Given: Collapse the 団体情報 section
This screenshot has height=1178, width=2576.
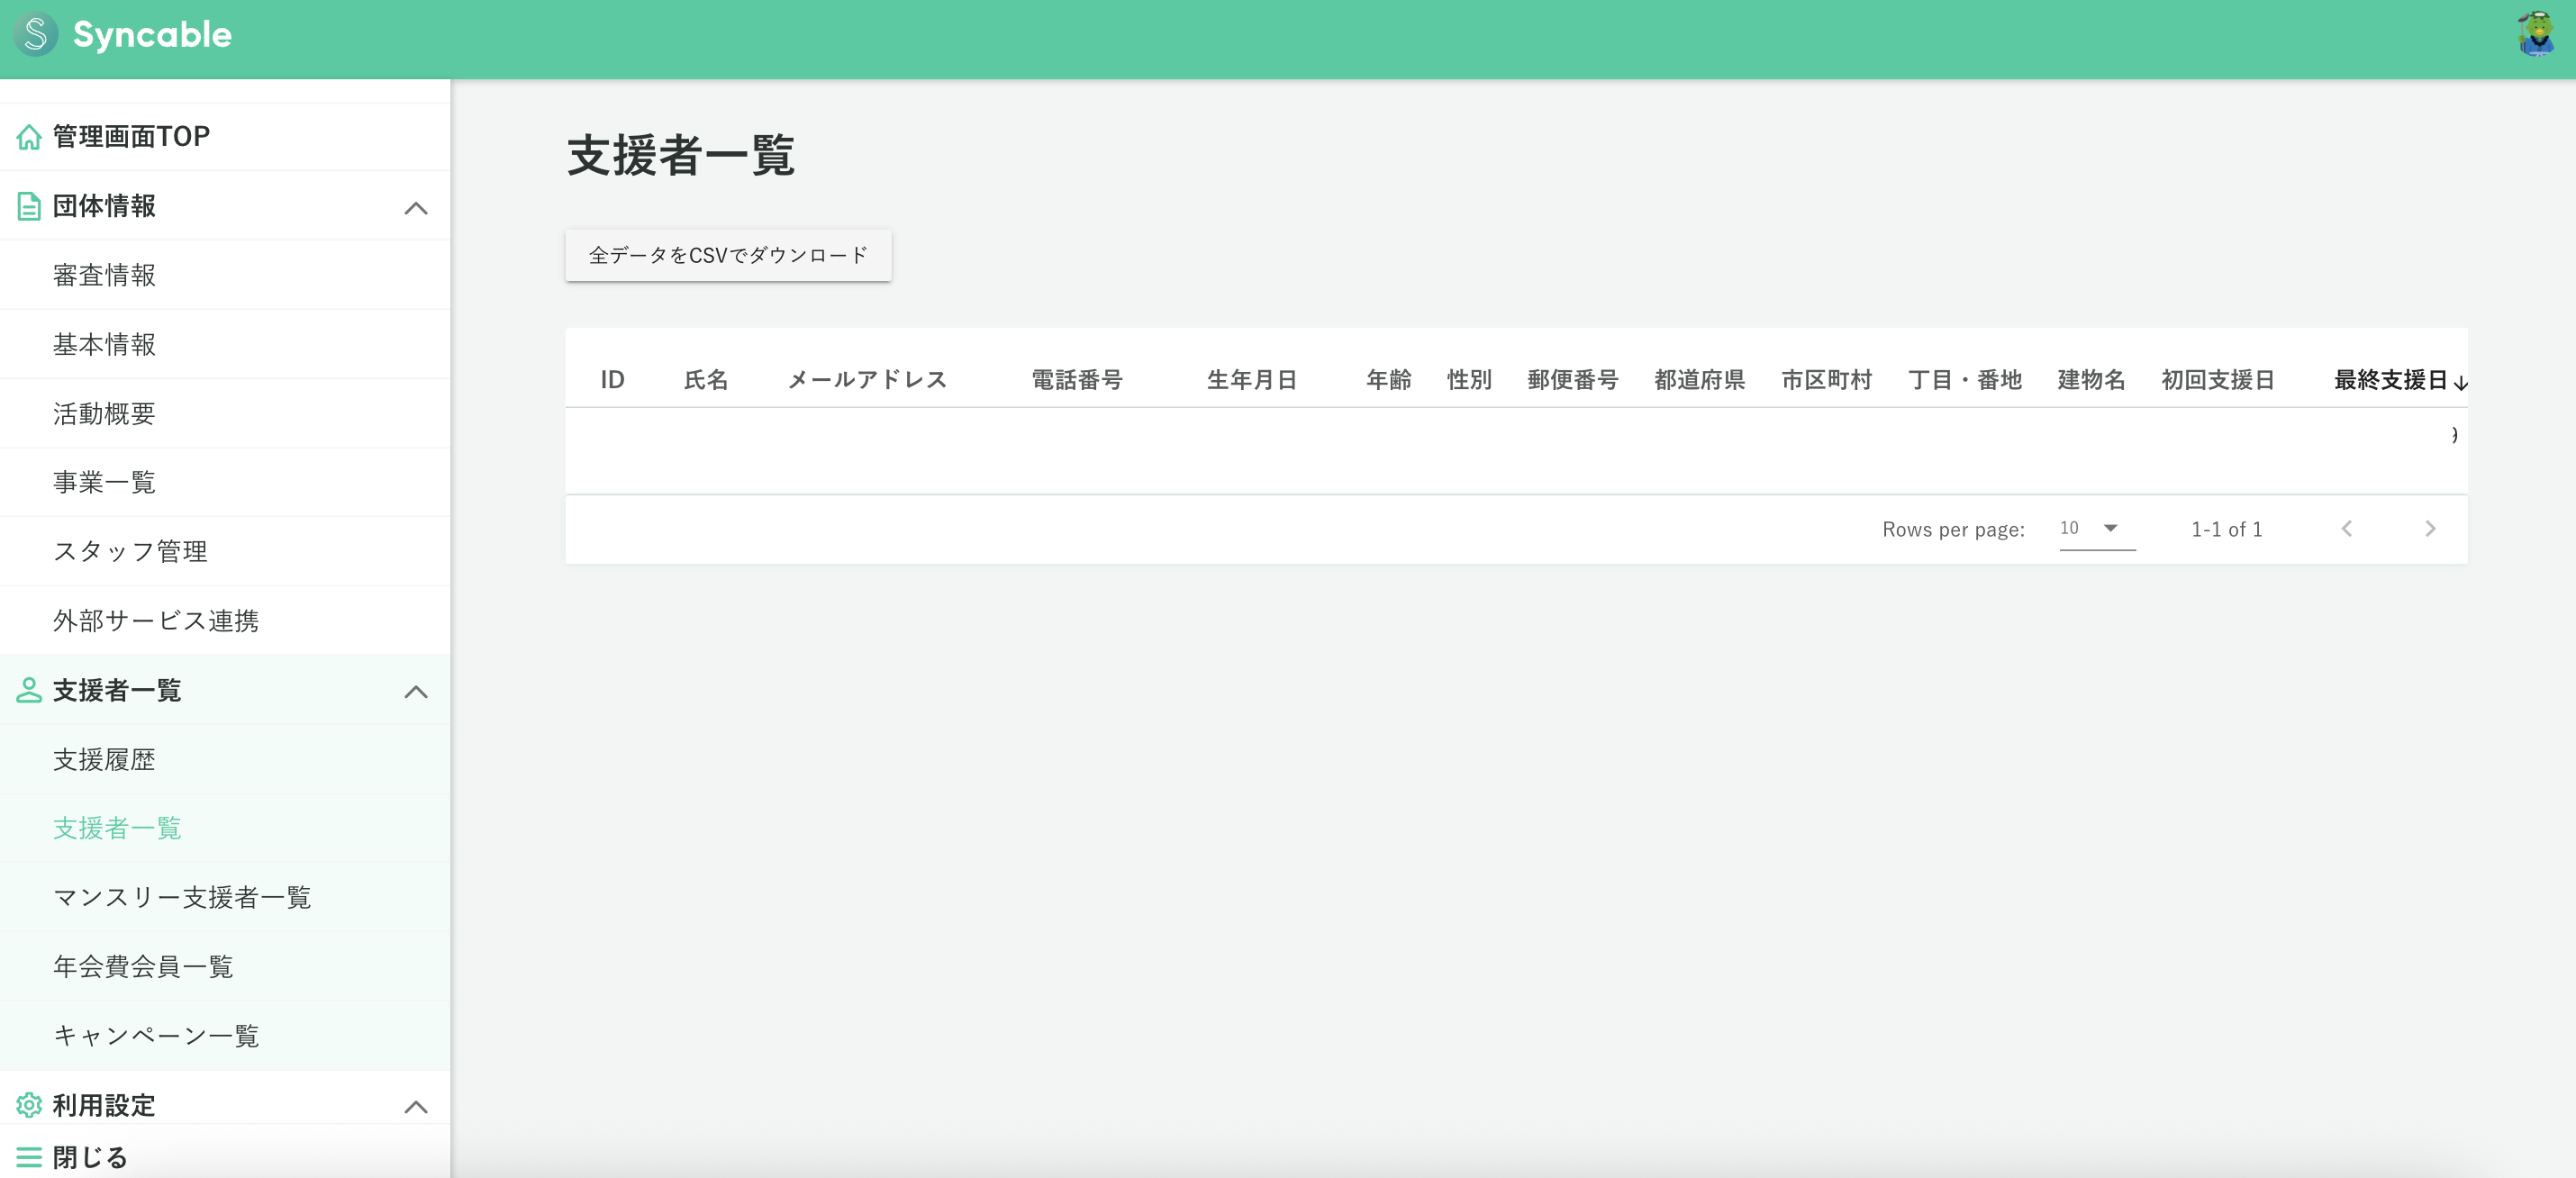Looking at the screenshot, I should (x=415, y=207).
